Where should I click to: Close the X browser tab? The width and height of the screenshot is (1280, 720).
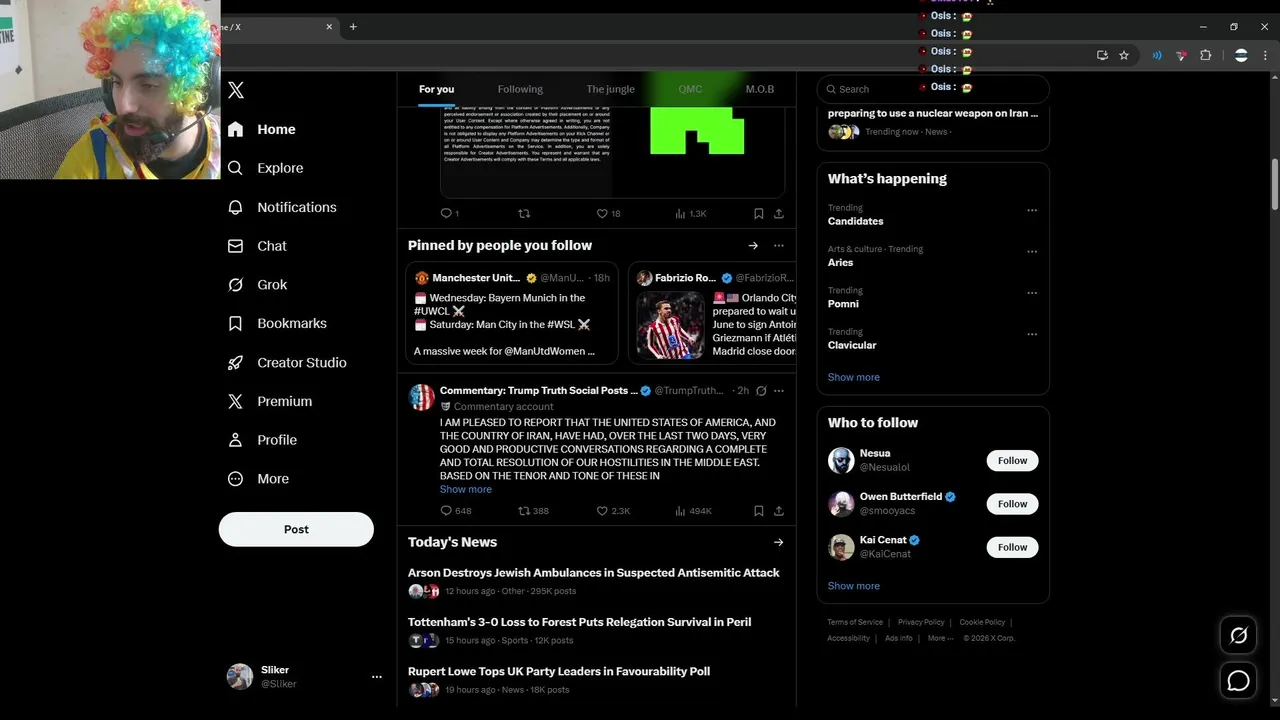click(x=329, y=27)
